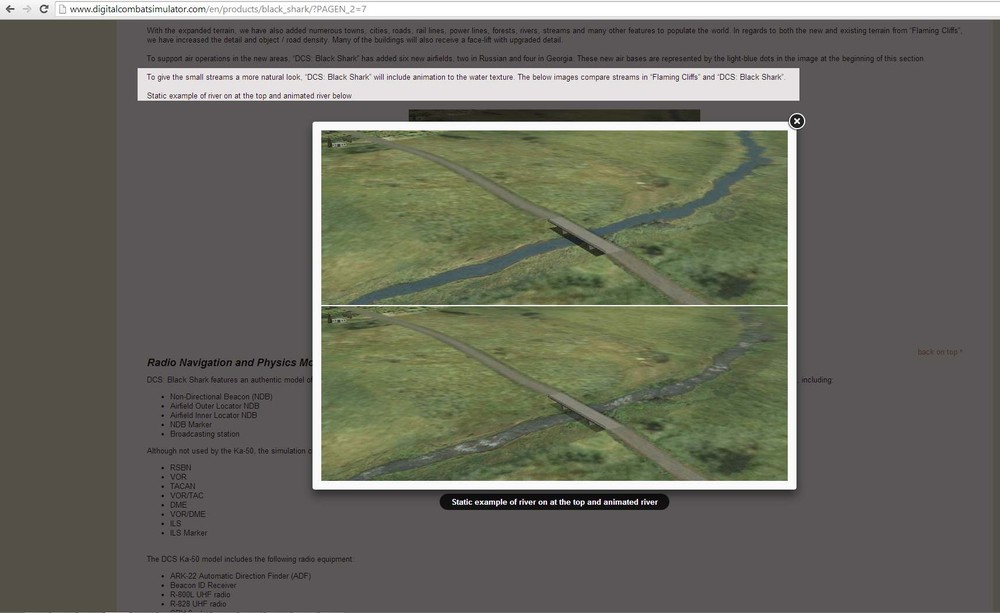Click the 'Static example of river' caption bar
Image resolution: width=1000 pixels, height=613 pixels.
554,501
